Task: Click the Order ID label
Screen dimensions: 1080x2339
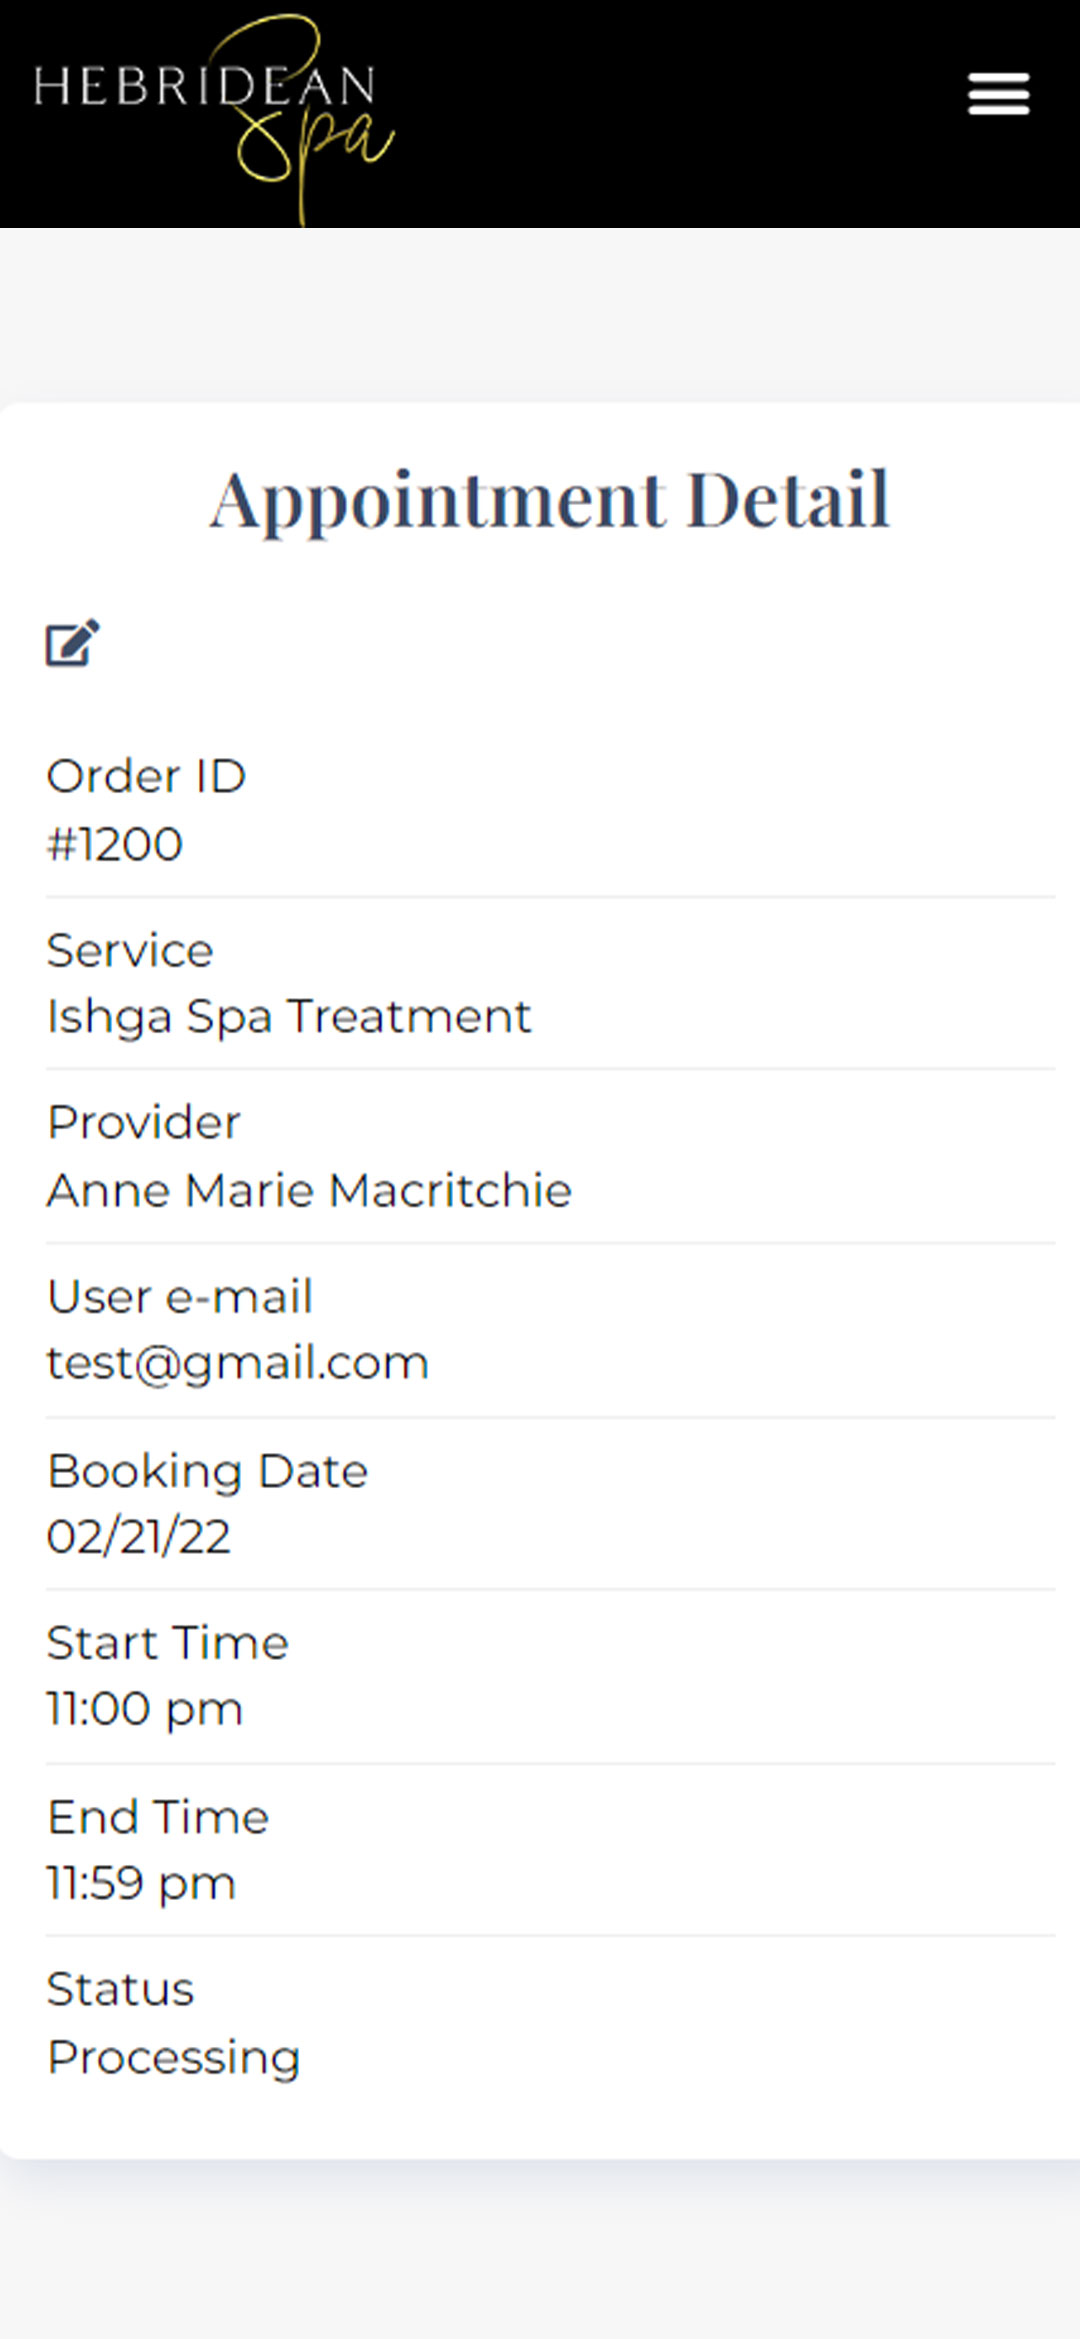Action: click(x=146, y=777)
